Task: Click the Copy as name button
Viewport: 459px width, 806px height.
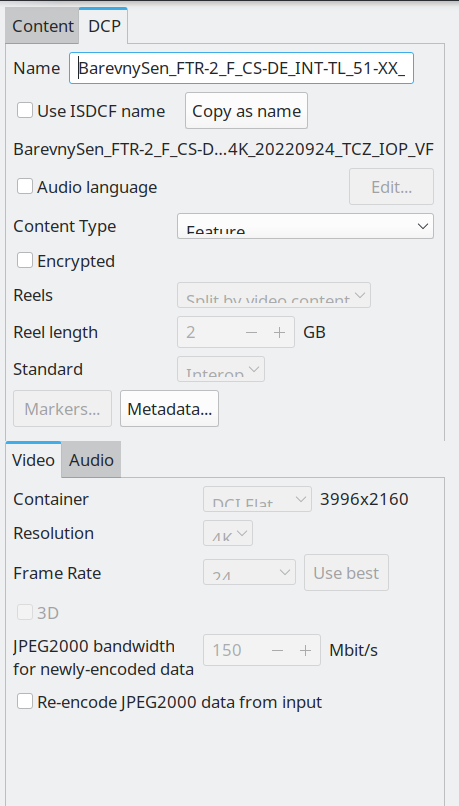Action: [247, 111]
